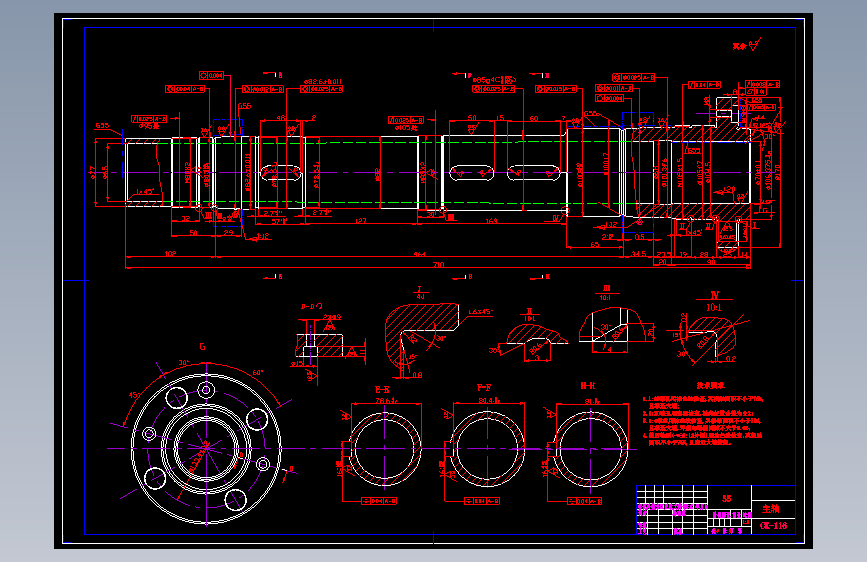Image resolution: width=867 pixels, height=562 pixels.
Task: Select the leftmost keyway slot on the shaft
Action: (280, 172)
